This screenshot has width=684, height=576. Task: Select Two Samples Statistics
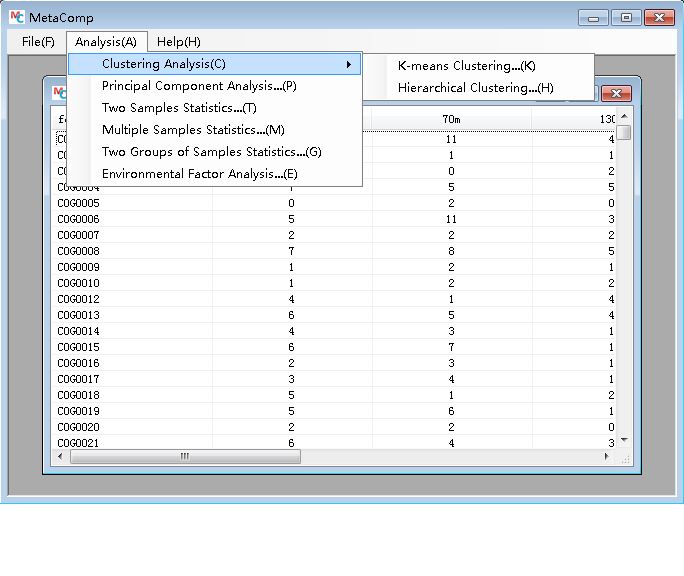[x=179, y=108]
